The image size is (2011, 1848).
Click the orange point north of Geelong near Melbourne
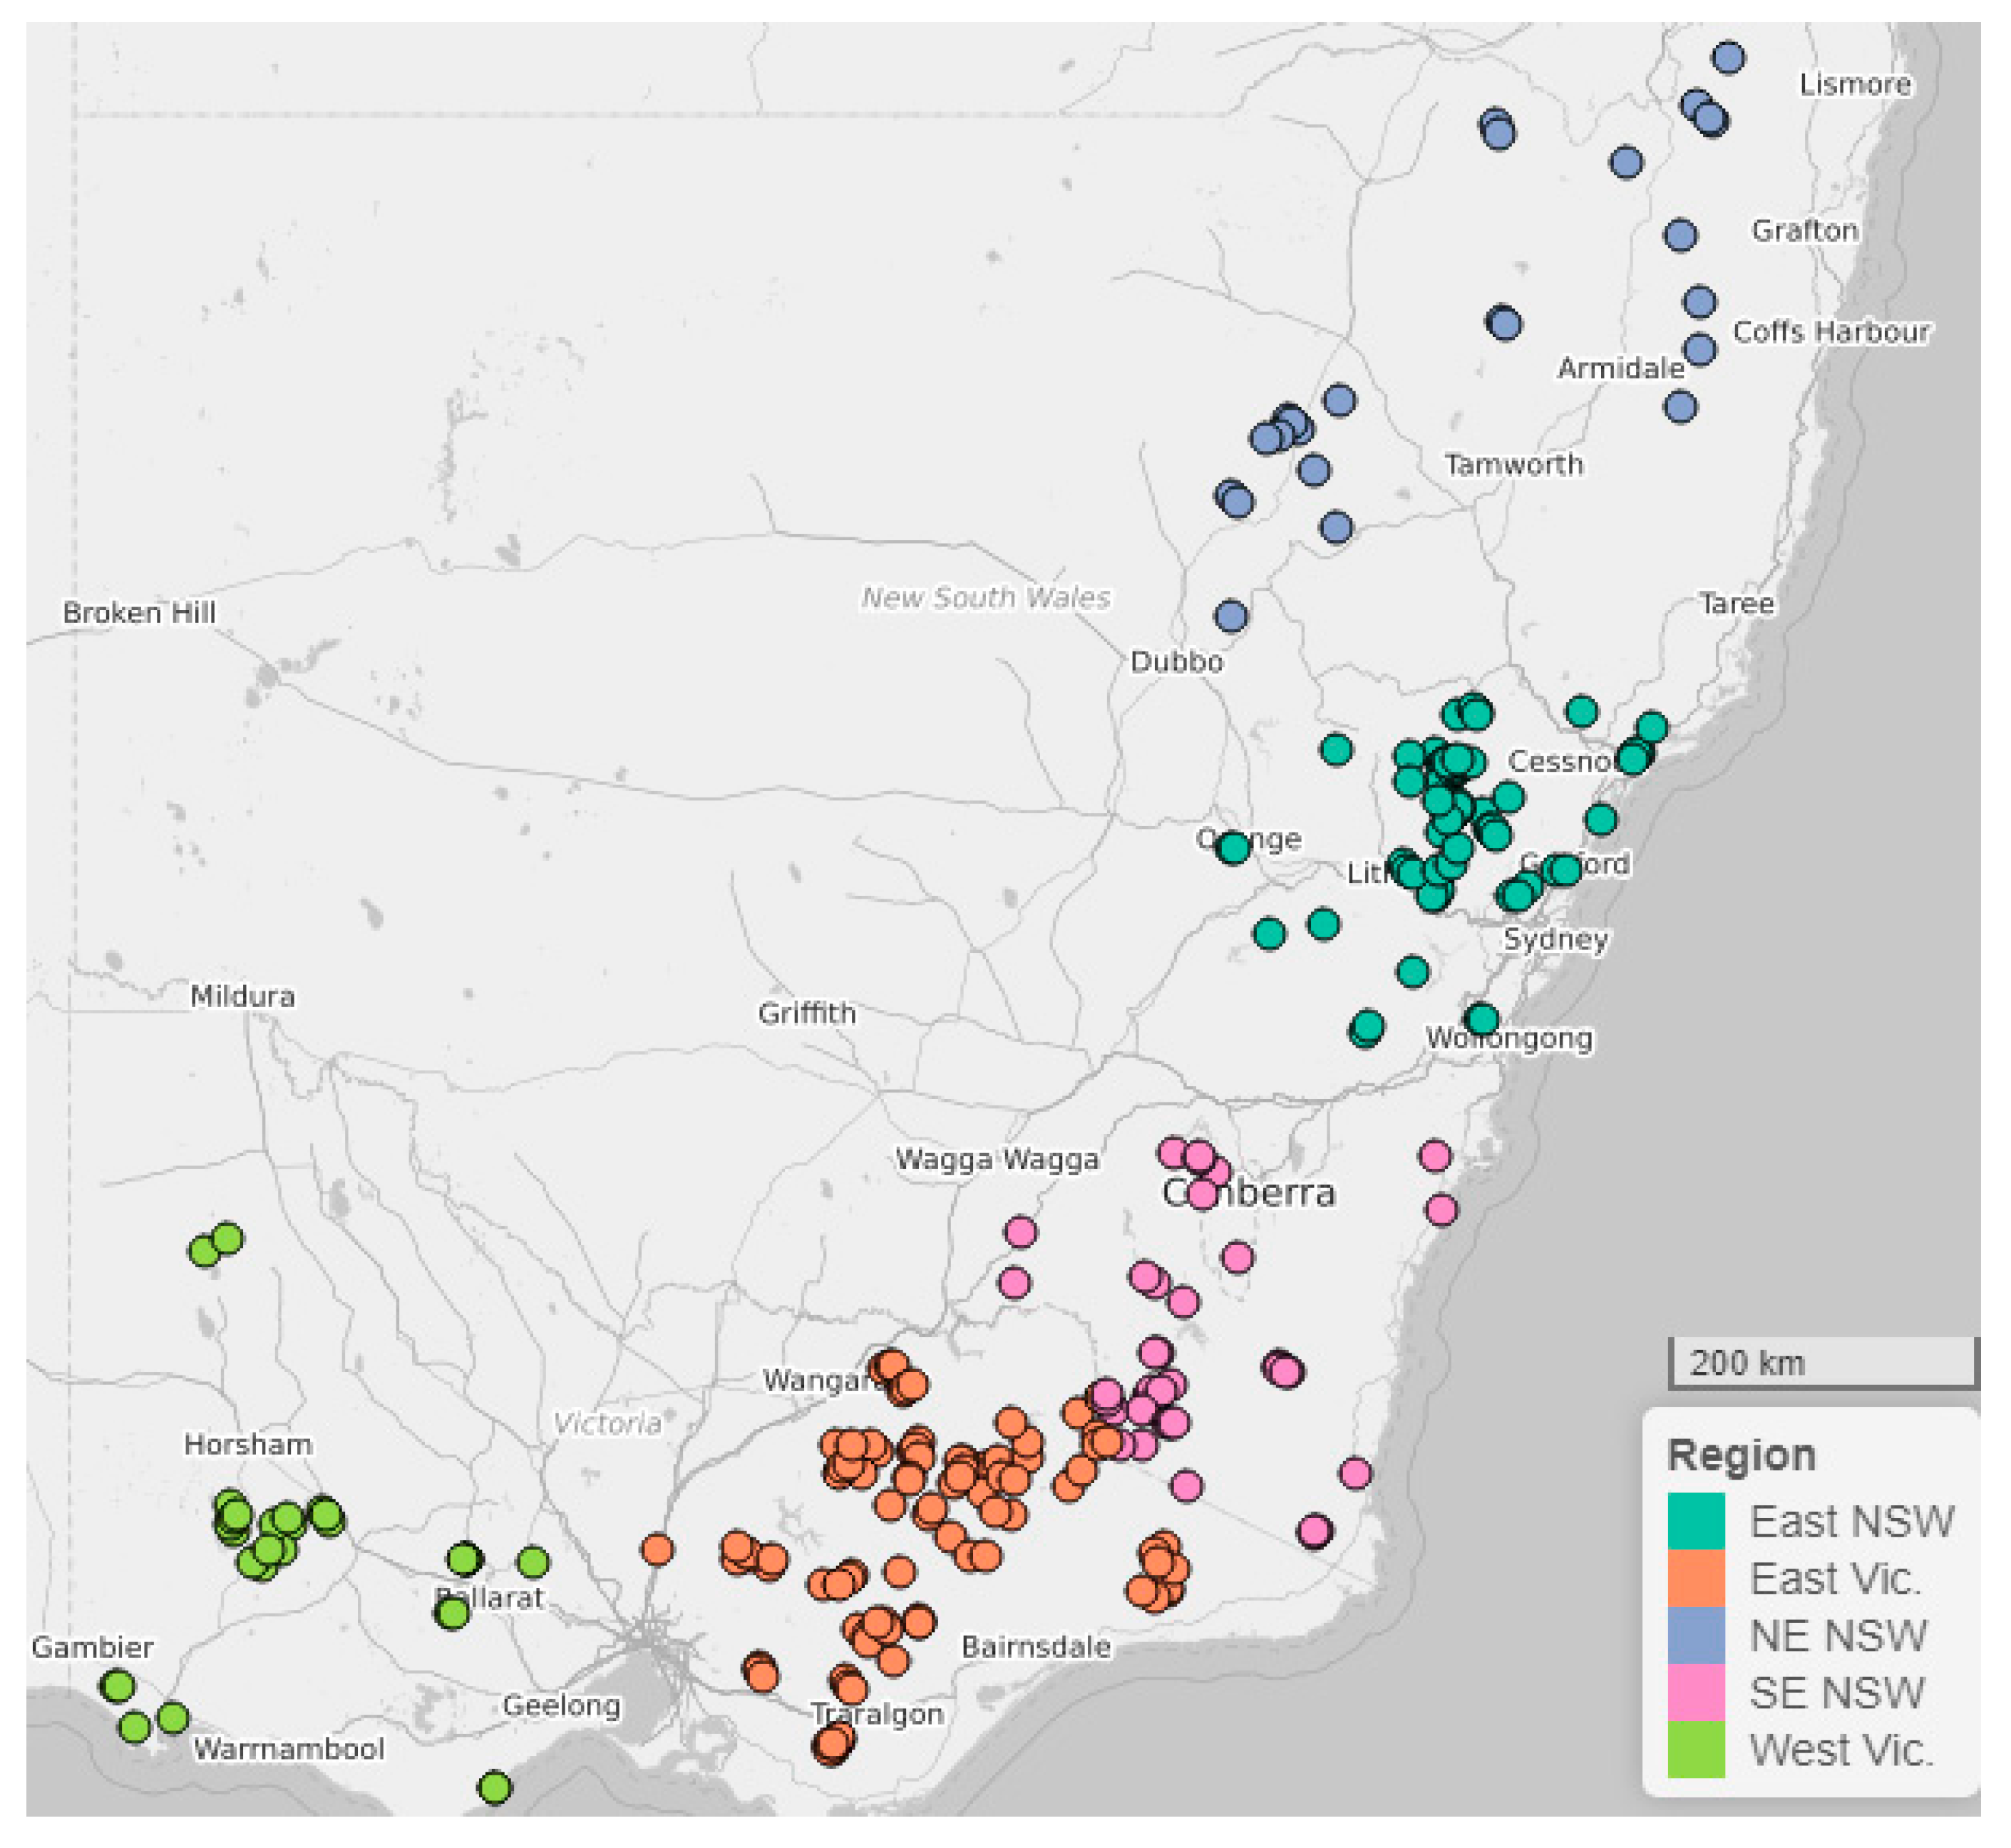pyautogui.click(x=657, y=1550)
